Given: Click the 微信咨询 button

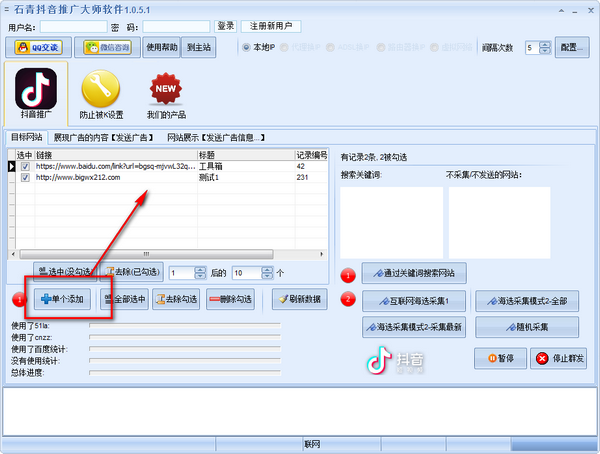Looking at the screenshot, I should point(107,47).
